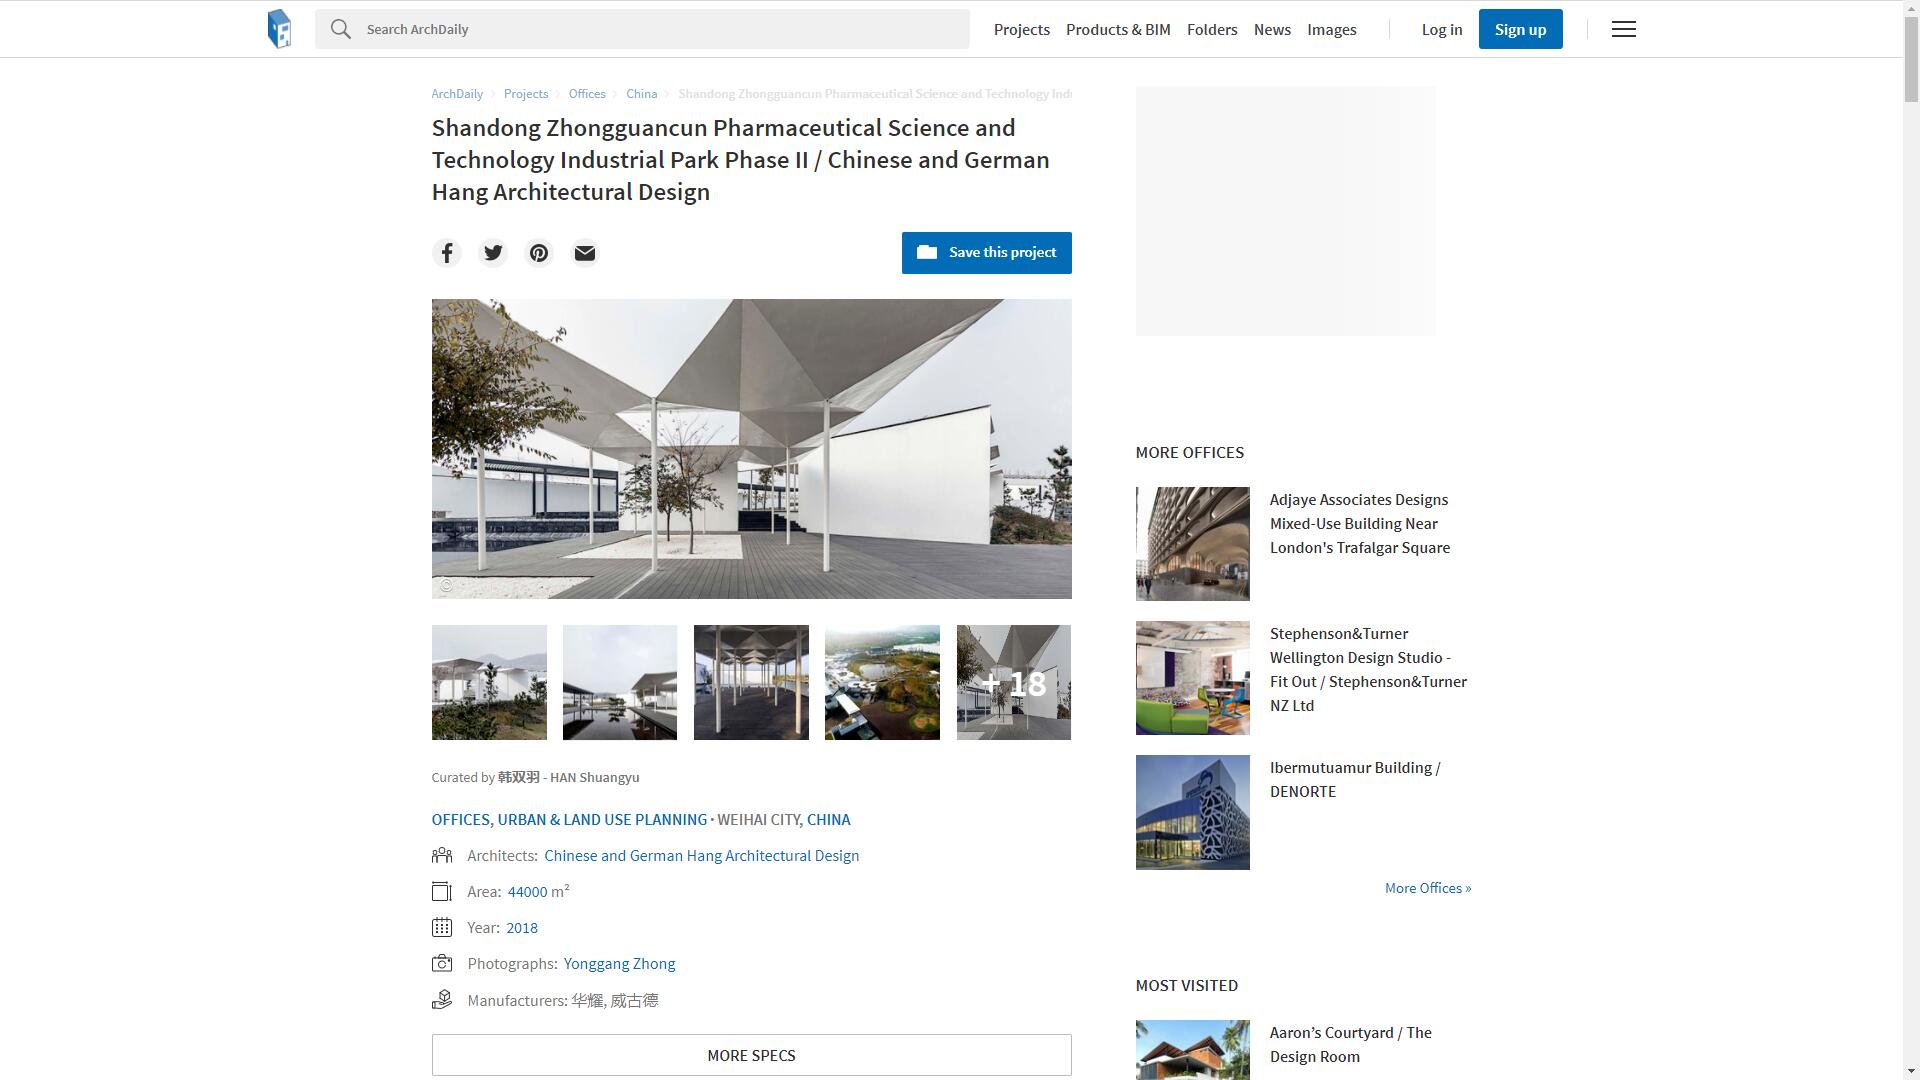Click the search magnifier icon
Screen dimensions: 1920x1080
coord(341,29)
